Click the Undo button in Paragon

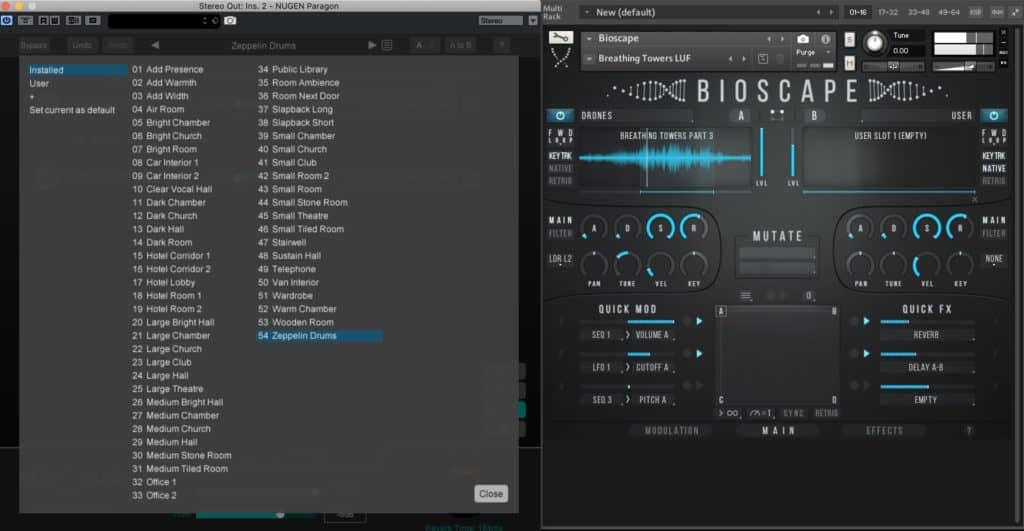click(x=82, y=45)
